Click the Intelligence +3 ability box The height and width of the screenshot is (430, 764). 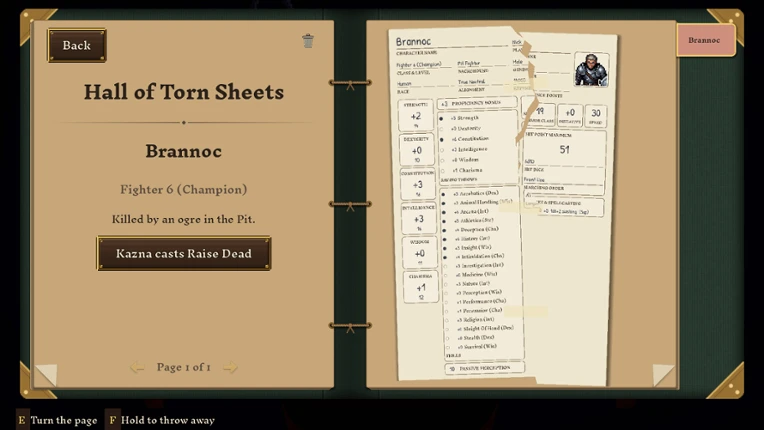[419, 218]
